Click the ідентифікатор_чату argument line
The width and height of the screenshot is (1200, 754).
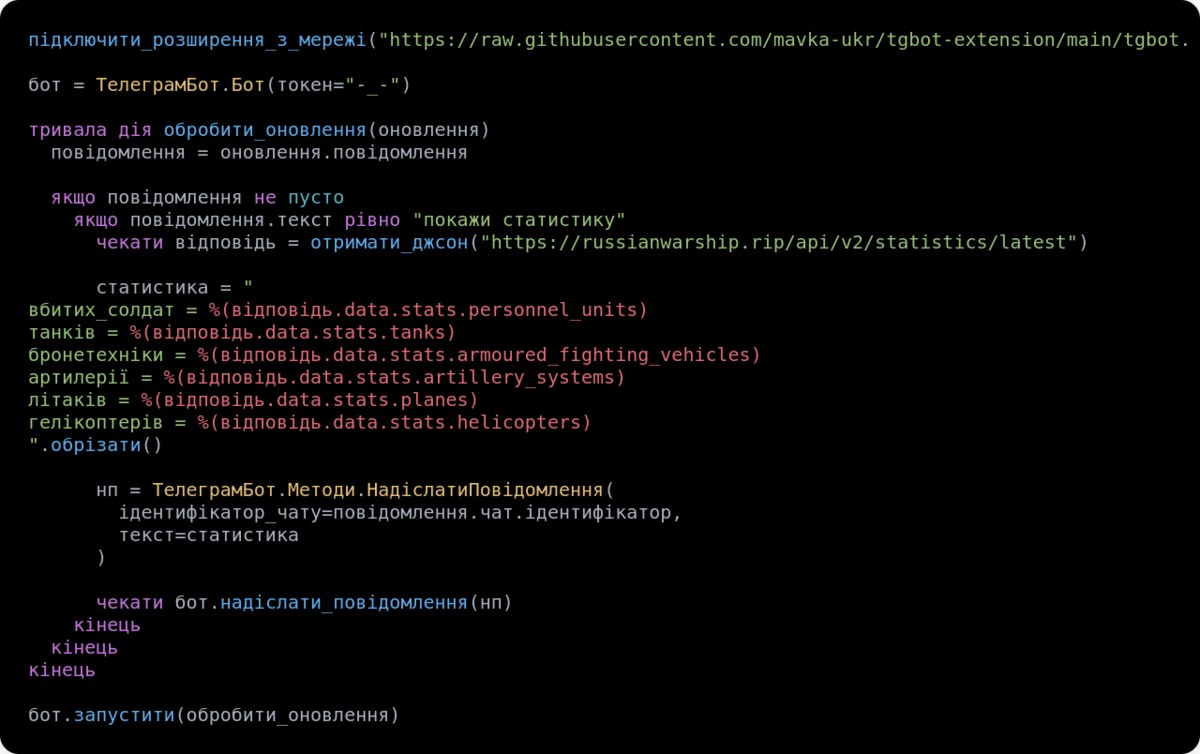[x=400, y=513]
